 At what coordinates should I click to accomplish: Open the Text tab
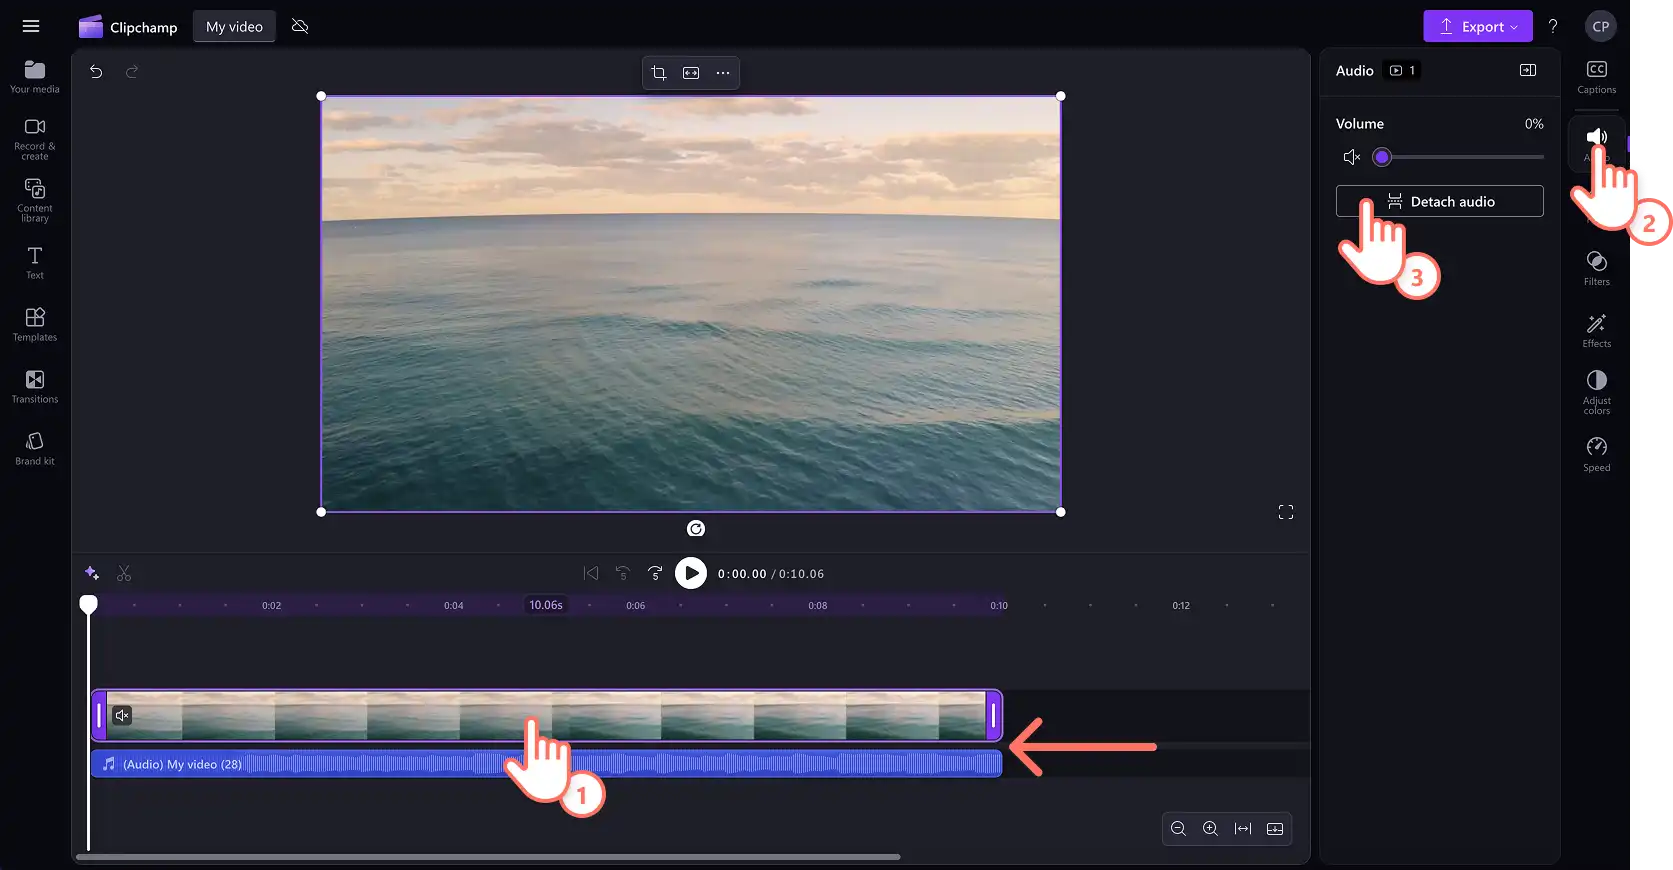click(35, 263)
